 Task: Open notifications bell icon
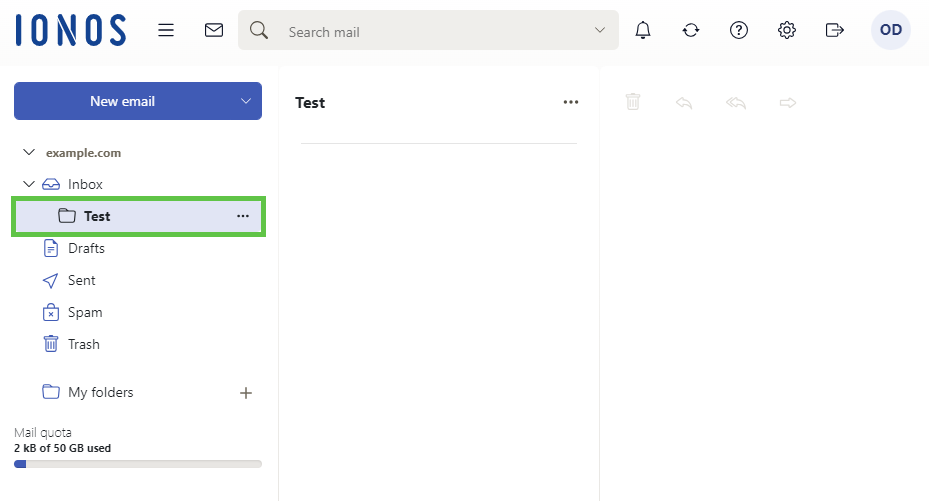[643, 30]
